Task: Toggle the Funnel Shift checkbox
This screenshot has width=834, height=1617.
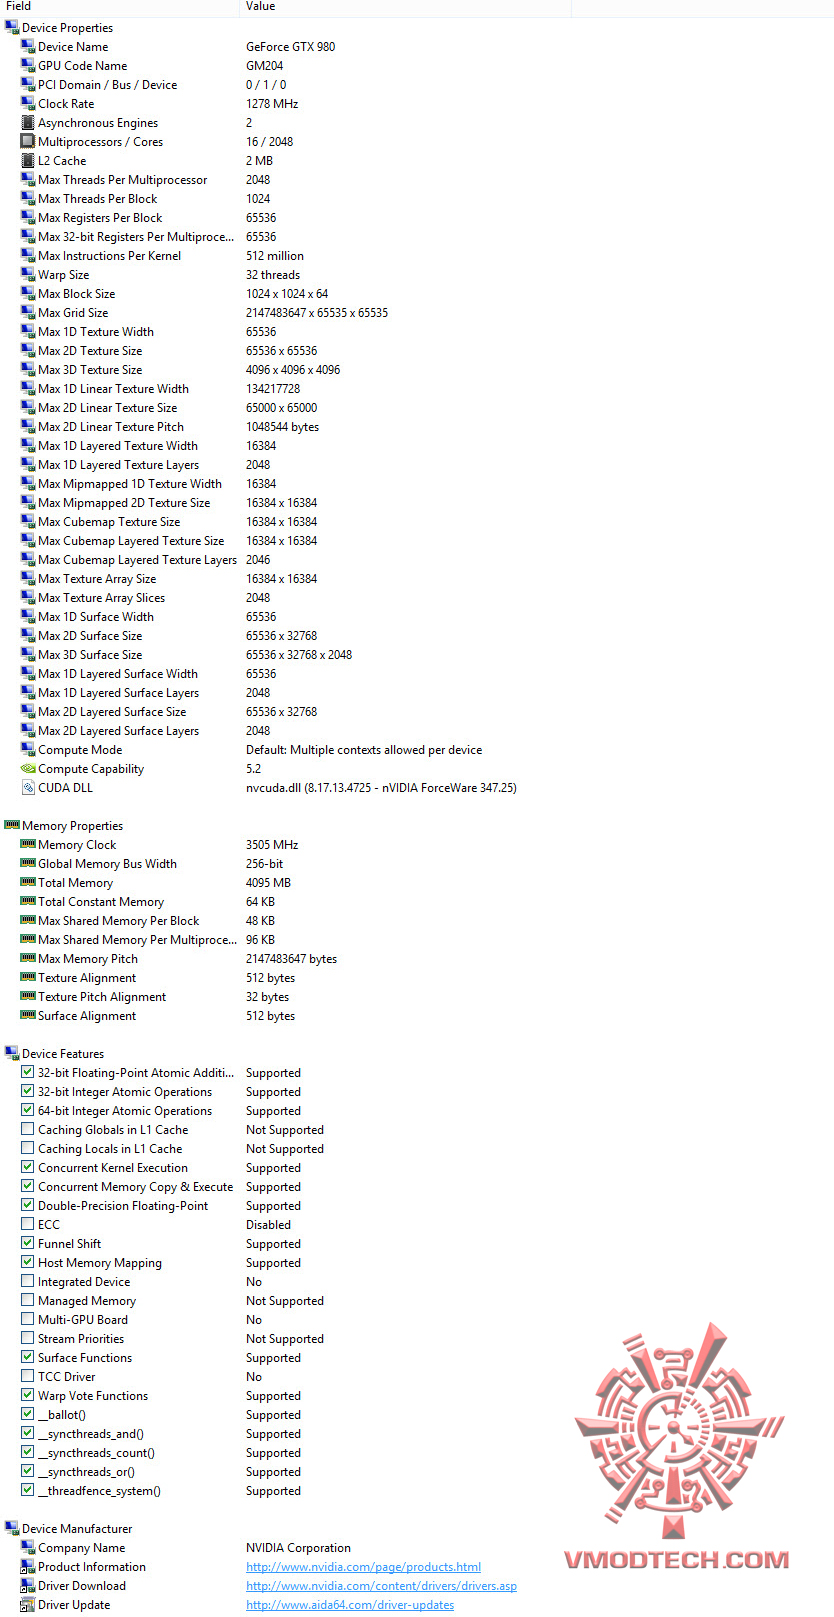Action: click(28, 1243)
